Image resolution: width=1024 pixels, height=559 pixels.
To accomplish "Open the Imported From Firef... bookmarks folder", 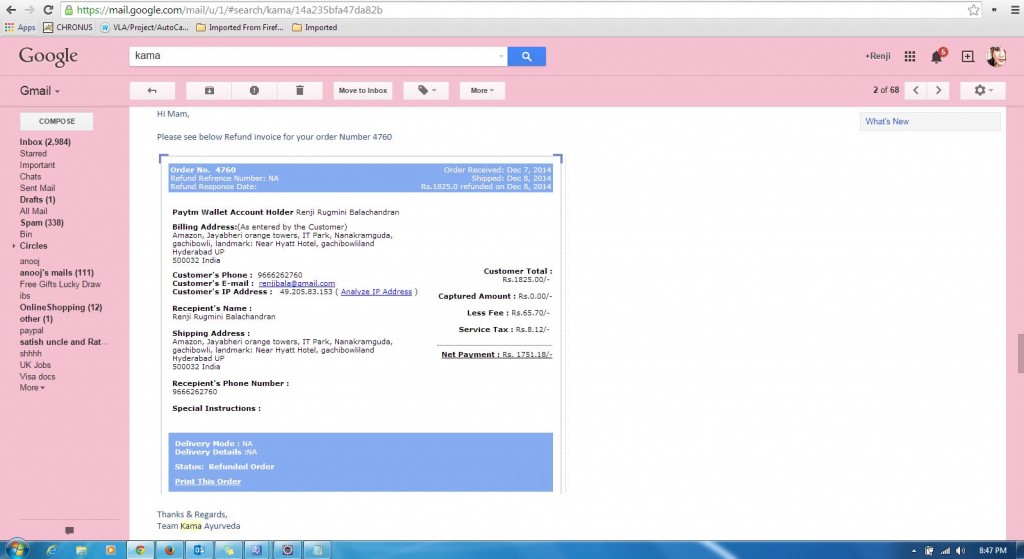I will 240,27.
